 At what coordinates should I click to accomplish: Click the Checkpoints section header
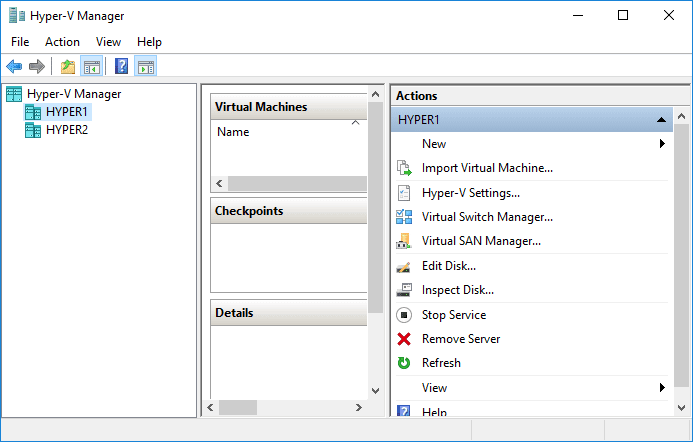tap(289, 211)
